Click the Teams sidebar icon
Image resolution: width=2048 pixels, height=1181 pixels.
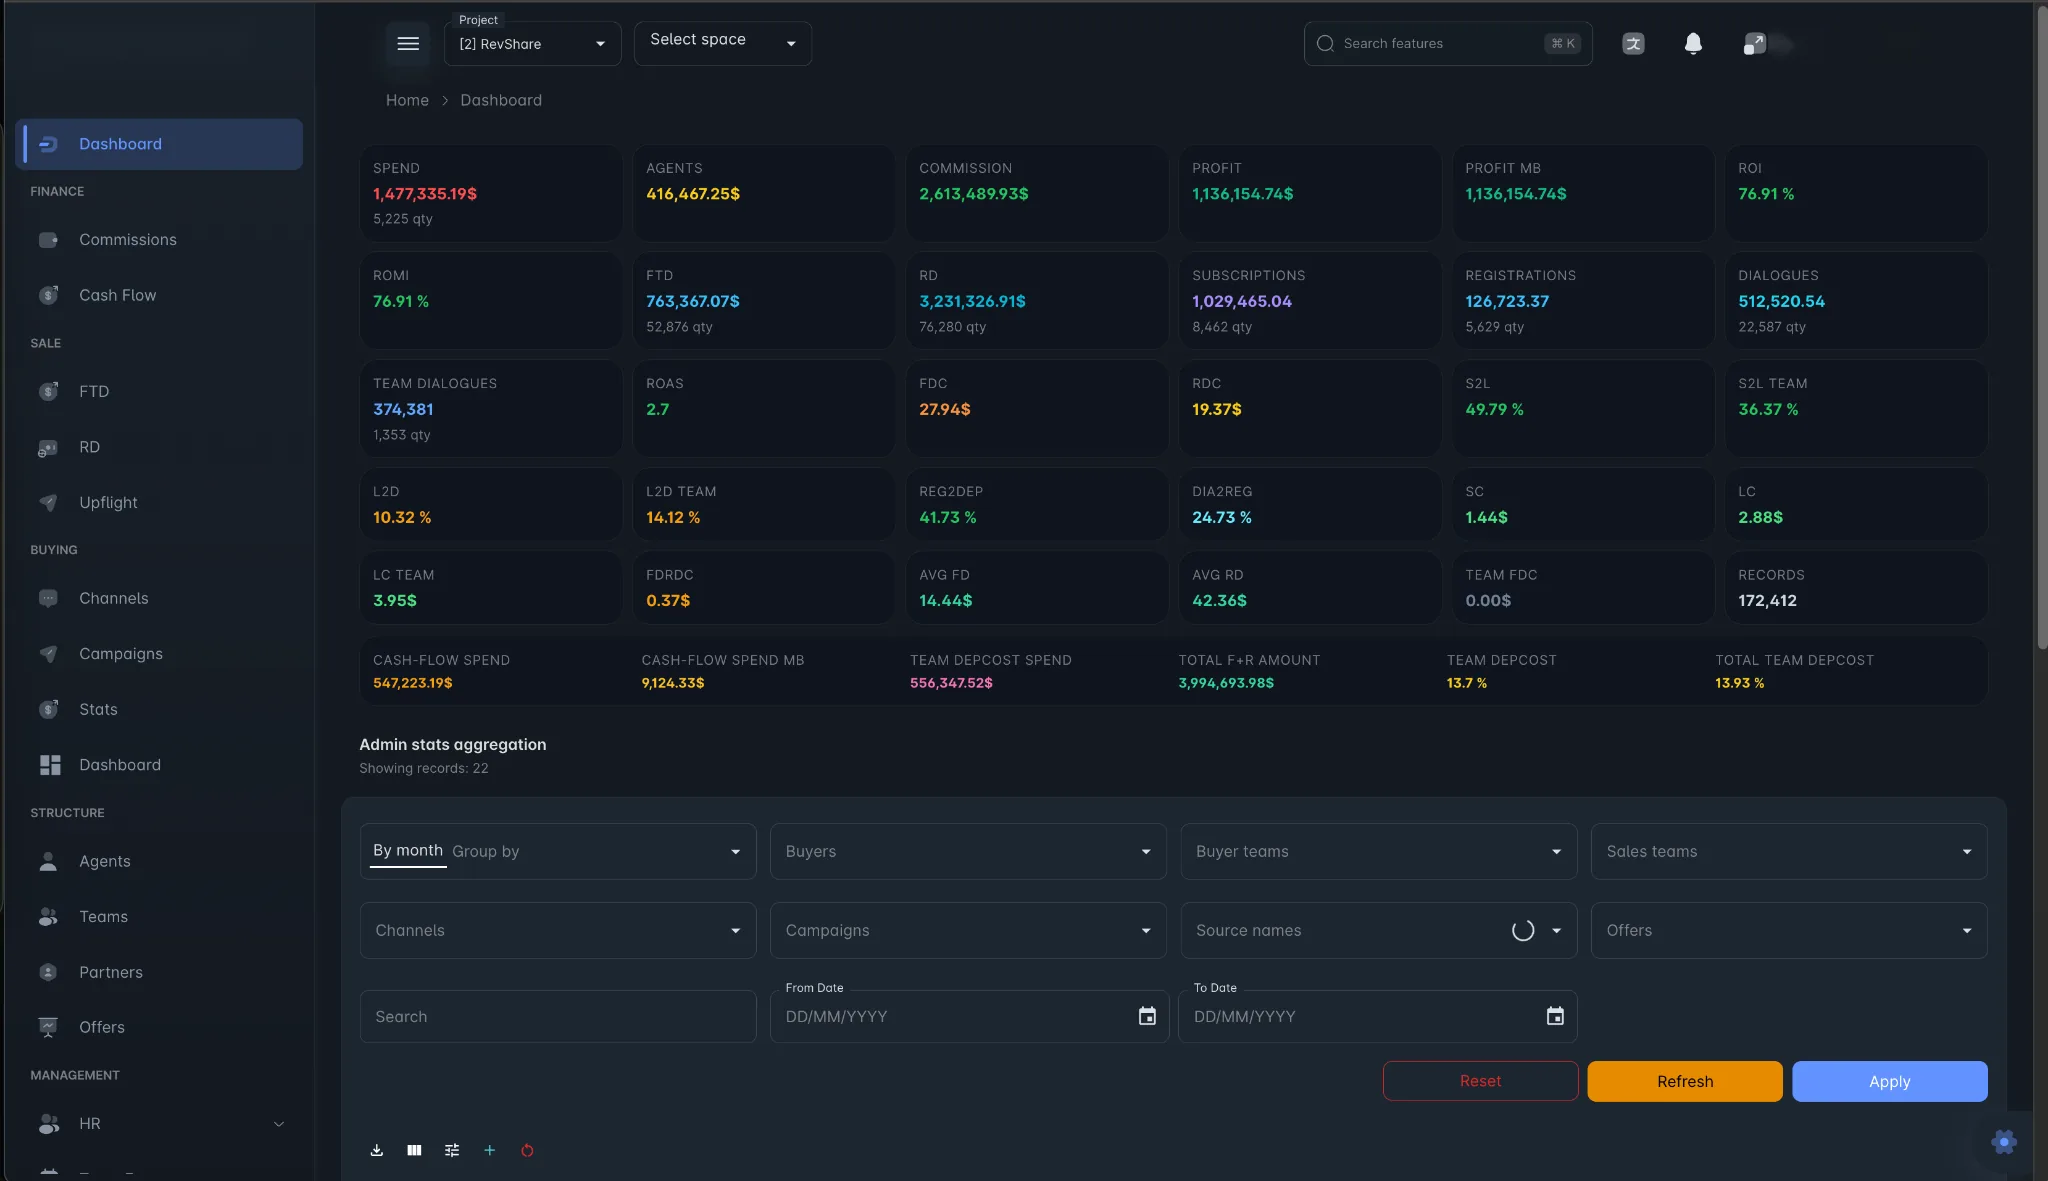[48, 916]
